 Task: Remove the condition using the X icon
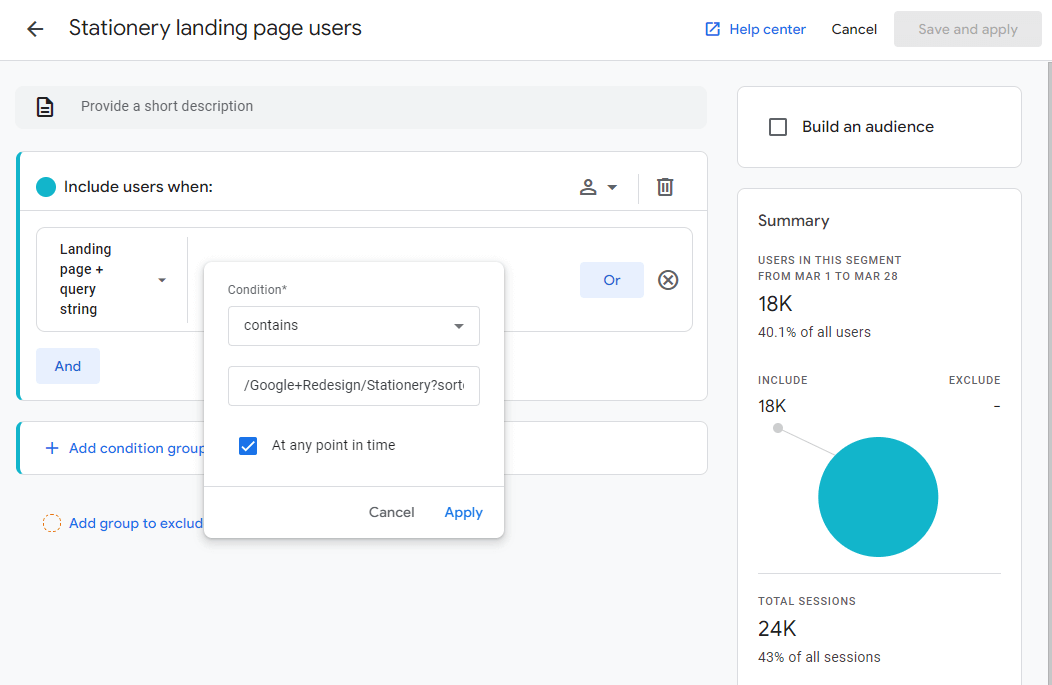(x=668, y=280)
